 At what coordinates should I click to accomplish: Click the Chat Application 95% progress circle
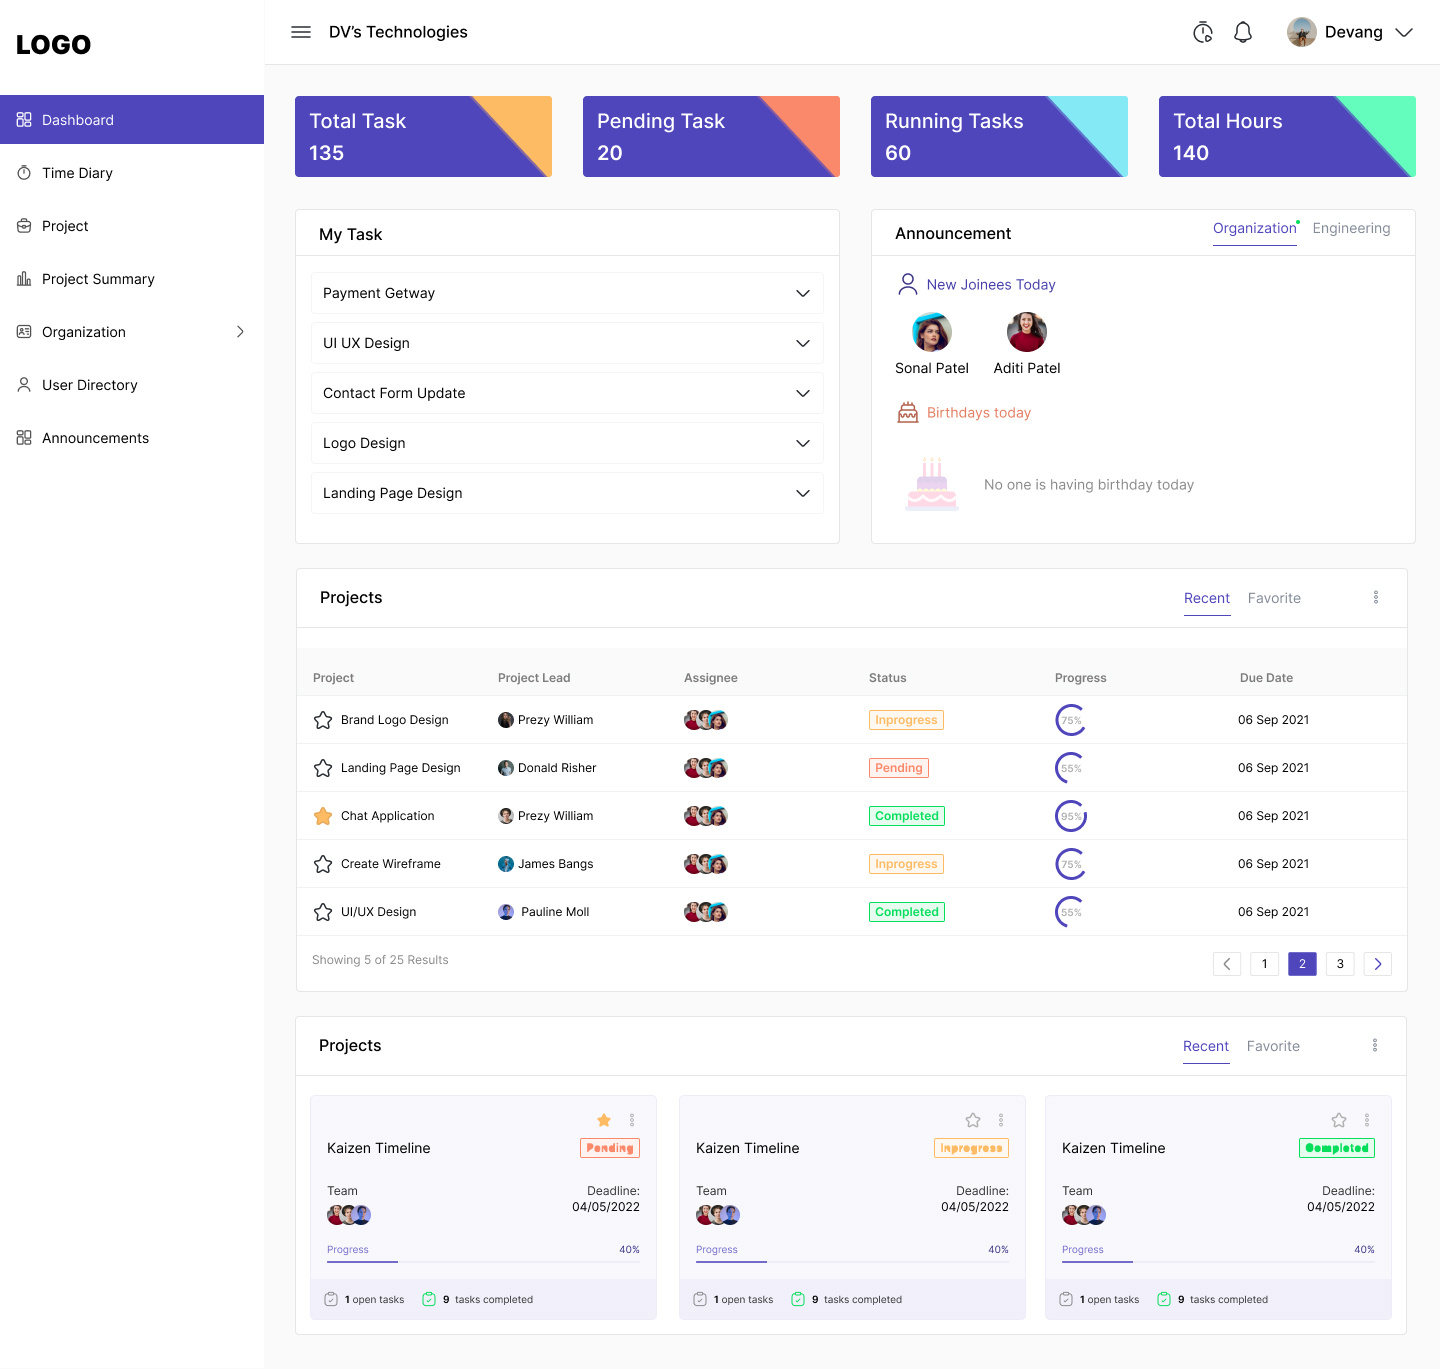pyautogui.click(x=1070, y=815)
